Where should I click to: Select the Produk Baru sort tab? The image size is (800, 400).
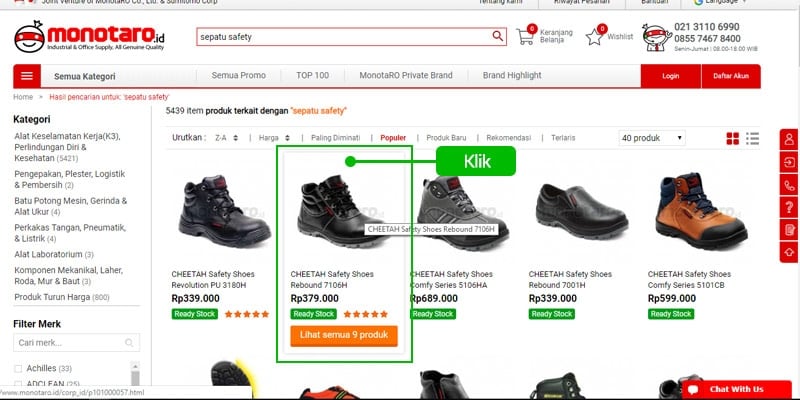446,138
